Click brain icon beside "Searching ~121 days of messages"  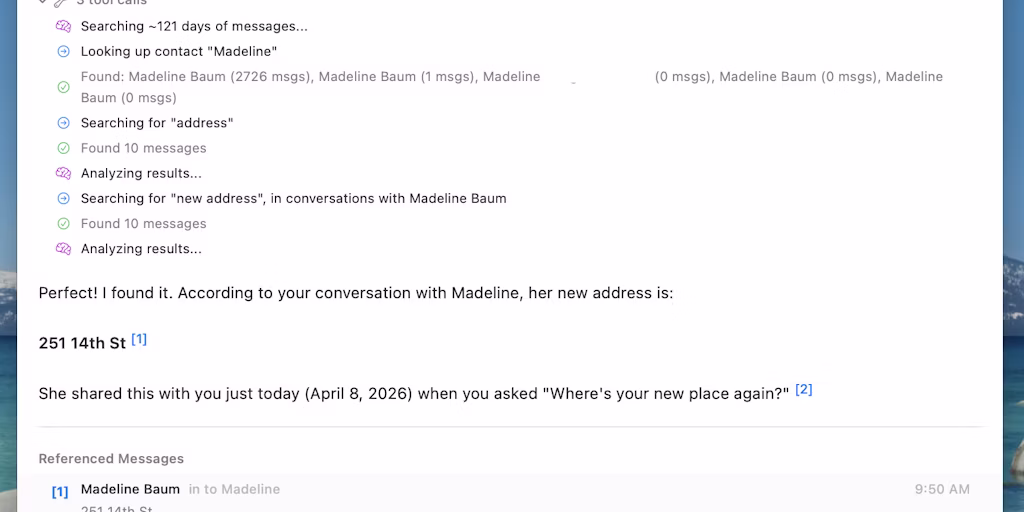click(x=64, y=26)
